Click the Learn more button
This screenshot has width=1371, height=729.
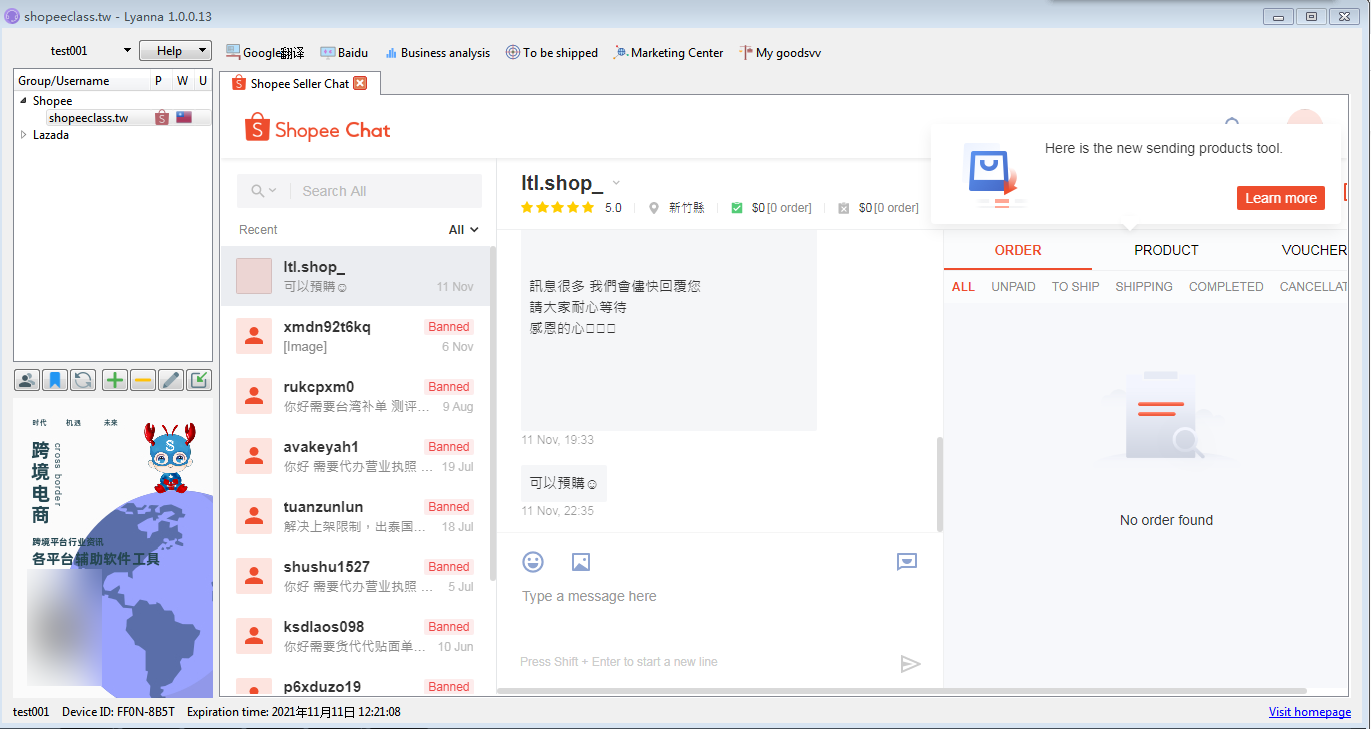[x=1281, y=198]
